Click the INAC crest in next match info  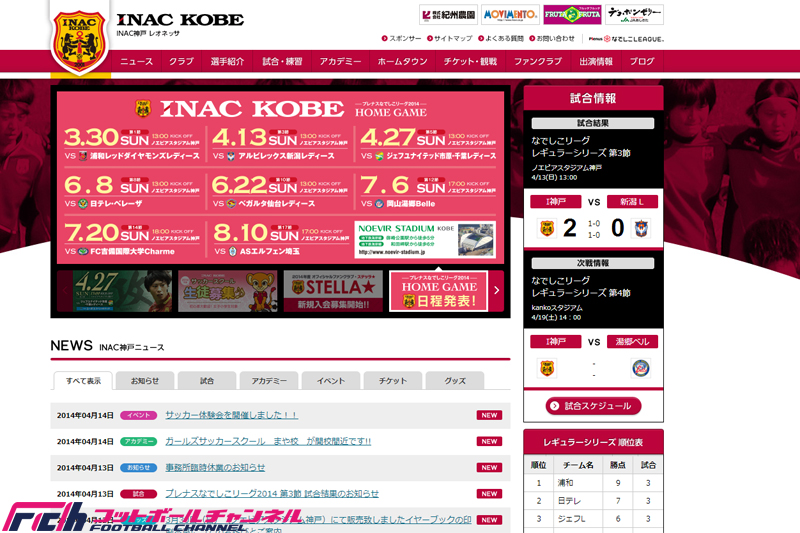click(x=547, y=368)
